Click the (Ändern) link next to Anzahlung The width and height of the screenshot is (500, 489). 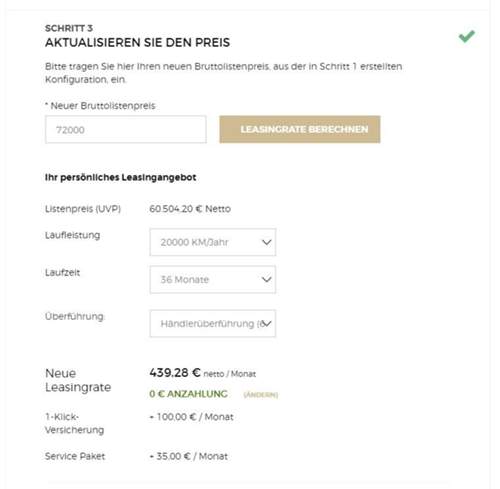(x=261, y=395)
